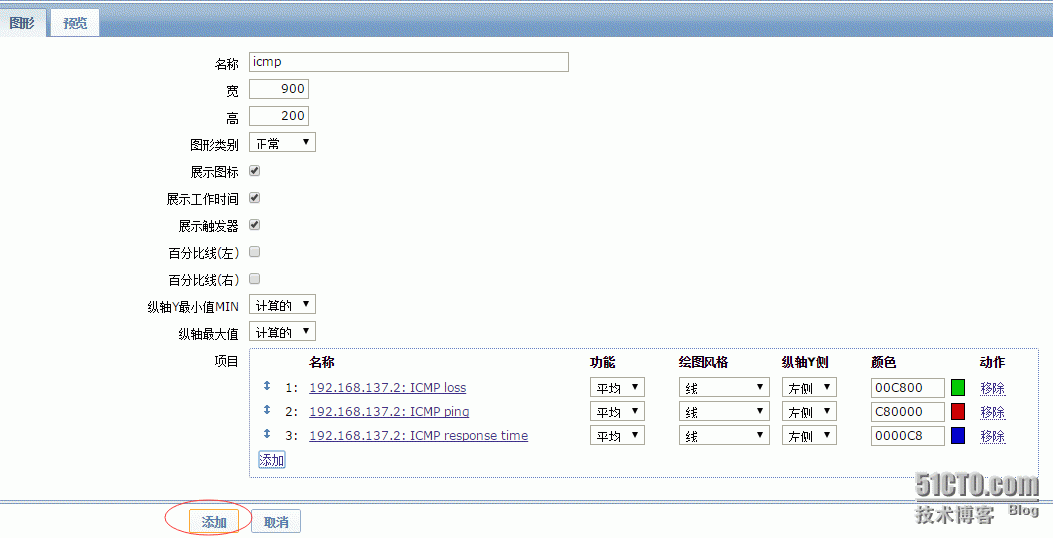Reorder handle for ICMP loss item row
Image resolution: width=1053 pixels, height=538 pixels.
coord(267,386)
